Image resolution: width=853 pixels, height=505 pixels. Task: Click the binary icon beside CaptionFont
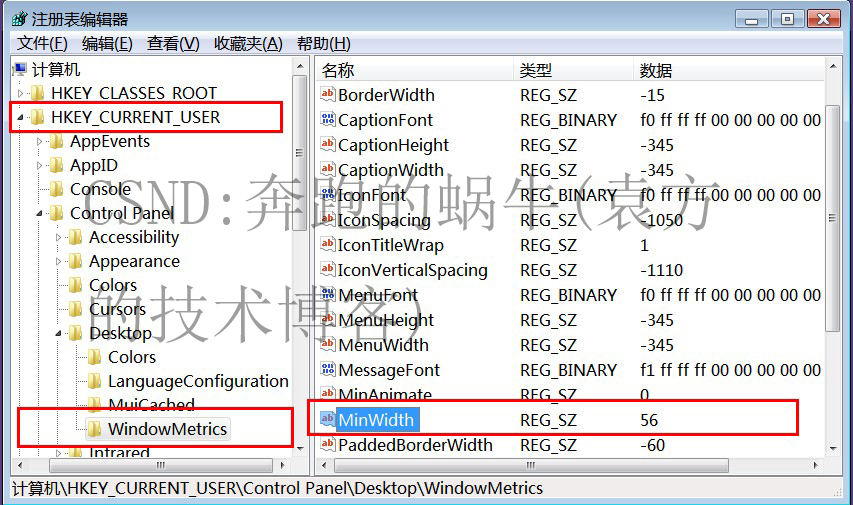pyautogui.click(x=327, y=119)
